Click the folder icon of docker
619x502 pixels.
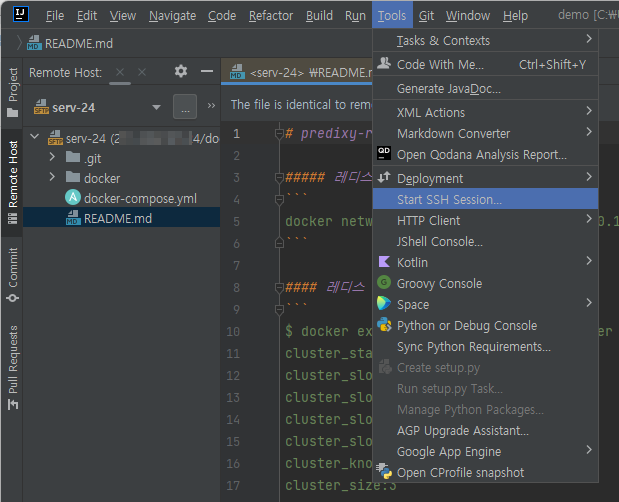[73, 177]
